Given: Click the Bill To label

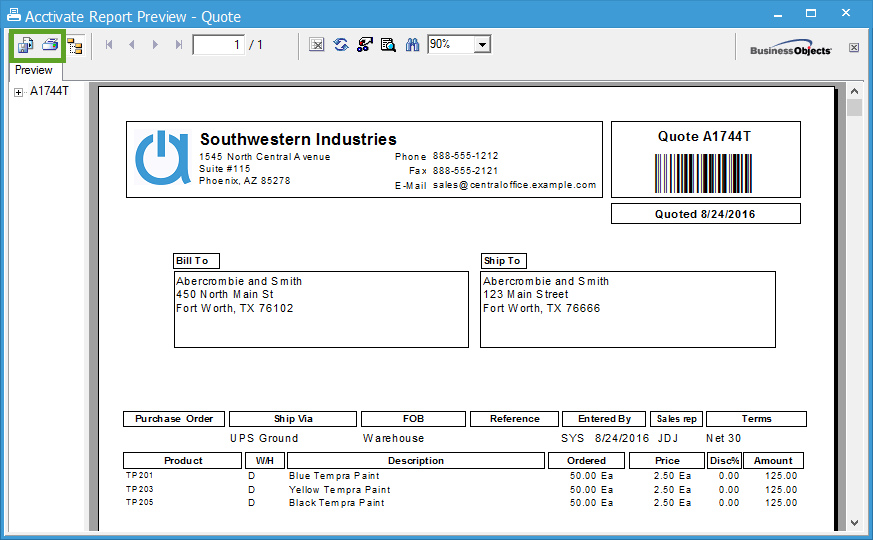Looking at the screenshot, I should 196,261.
